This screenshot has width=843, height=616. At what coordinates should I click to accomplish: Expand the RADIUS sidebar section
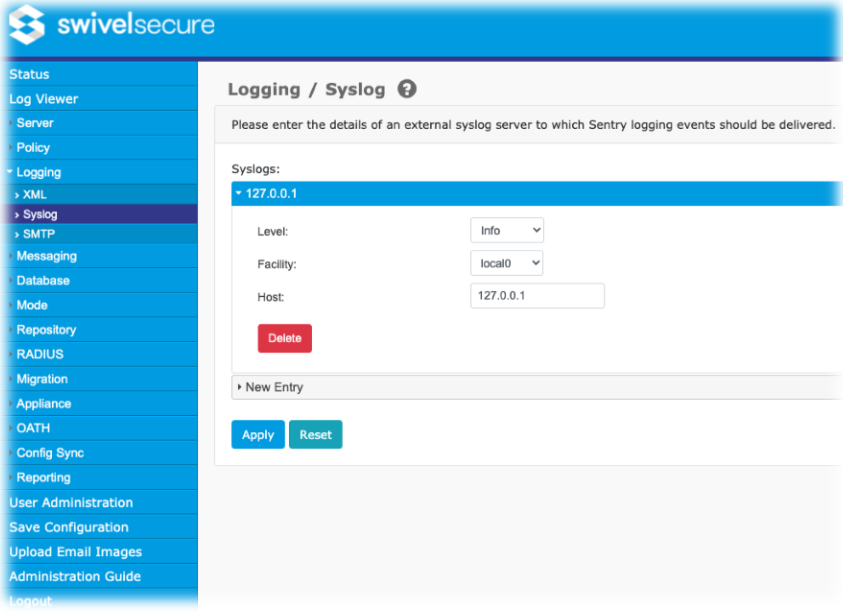pyautogui.click(x=40, y=354)
